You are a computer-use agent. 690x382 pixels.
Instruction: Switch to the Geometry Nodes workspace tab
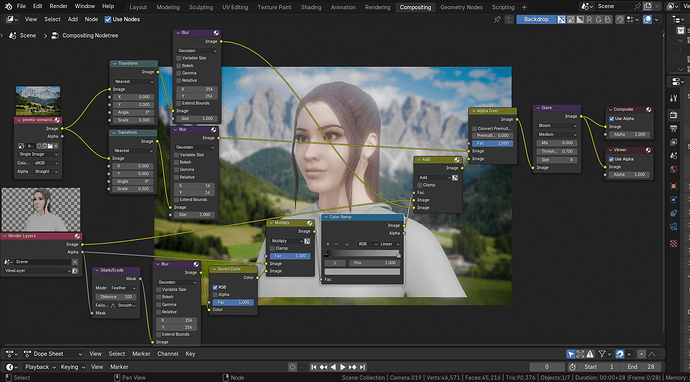click(461, 7)
